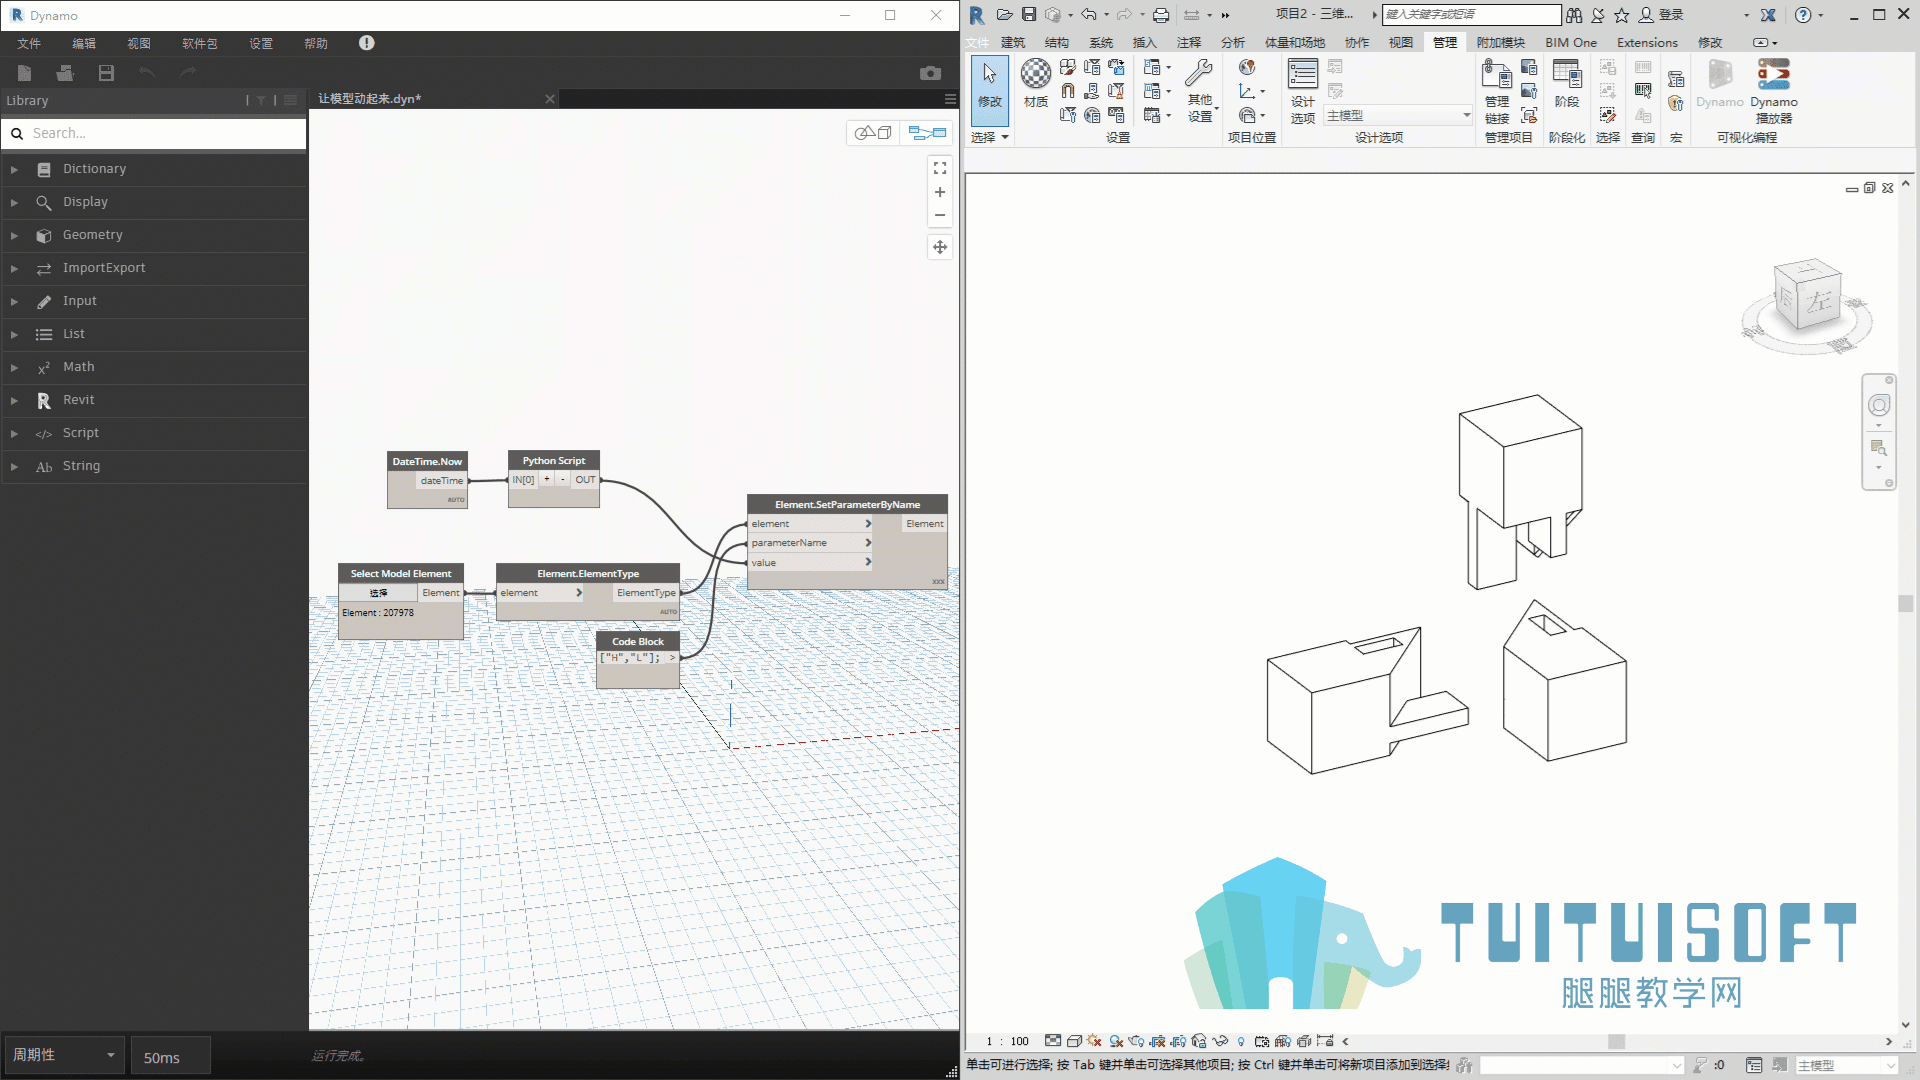Open the Phases (阶段) tool
The height and width of the screenshot is (1080, 1920).
tap(1567, 83)
